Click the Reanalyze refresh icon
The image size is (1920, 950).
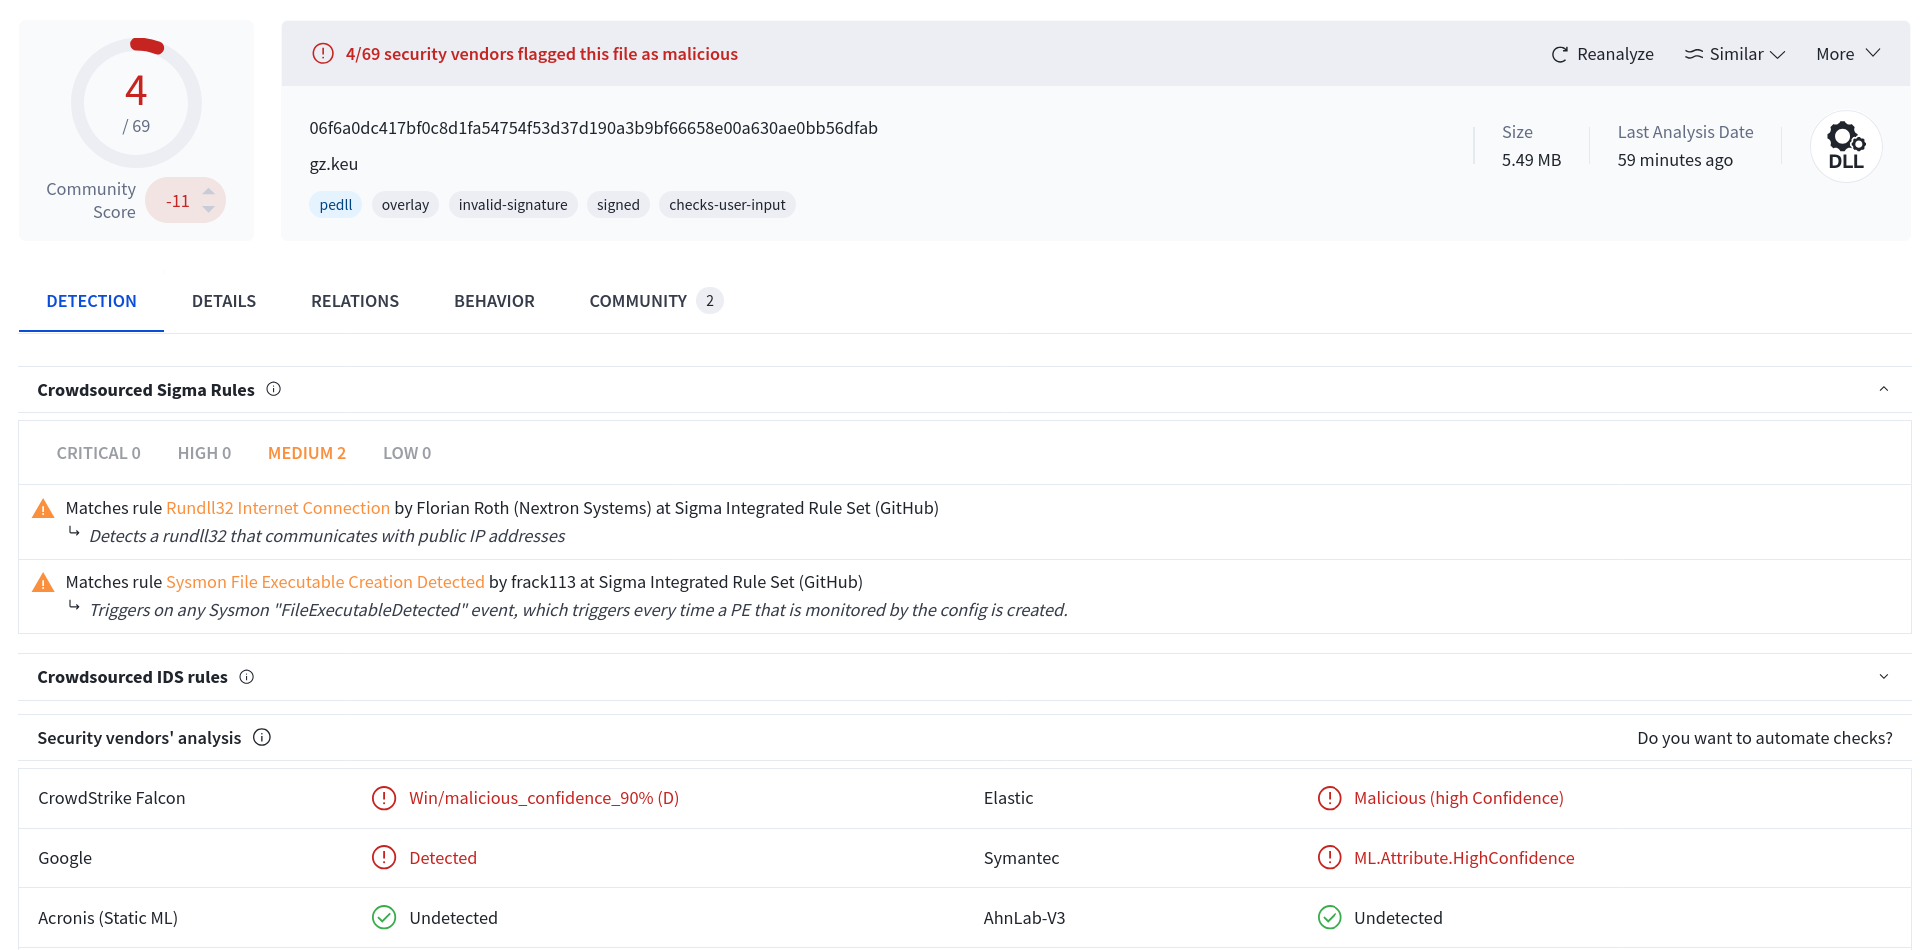(1559, 54)
